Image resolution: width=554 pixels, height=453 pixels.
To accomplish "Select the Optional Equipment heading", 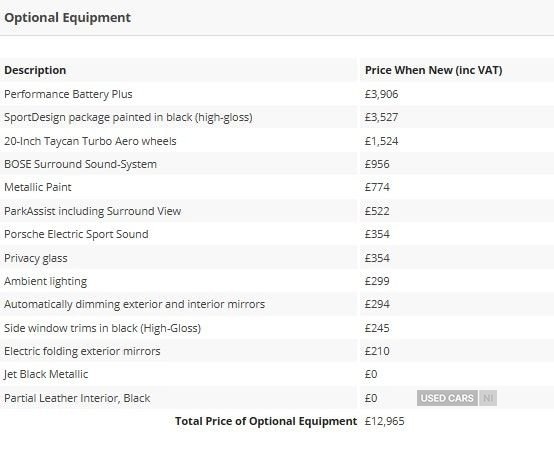I will pyautogui.click(x=67, y=17).
